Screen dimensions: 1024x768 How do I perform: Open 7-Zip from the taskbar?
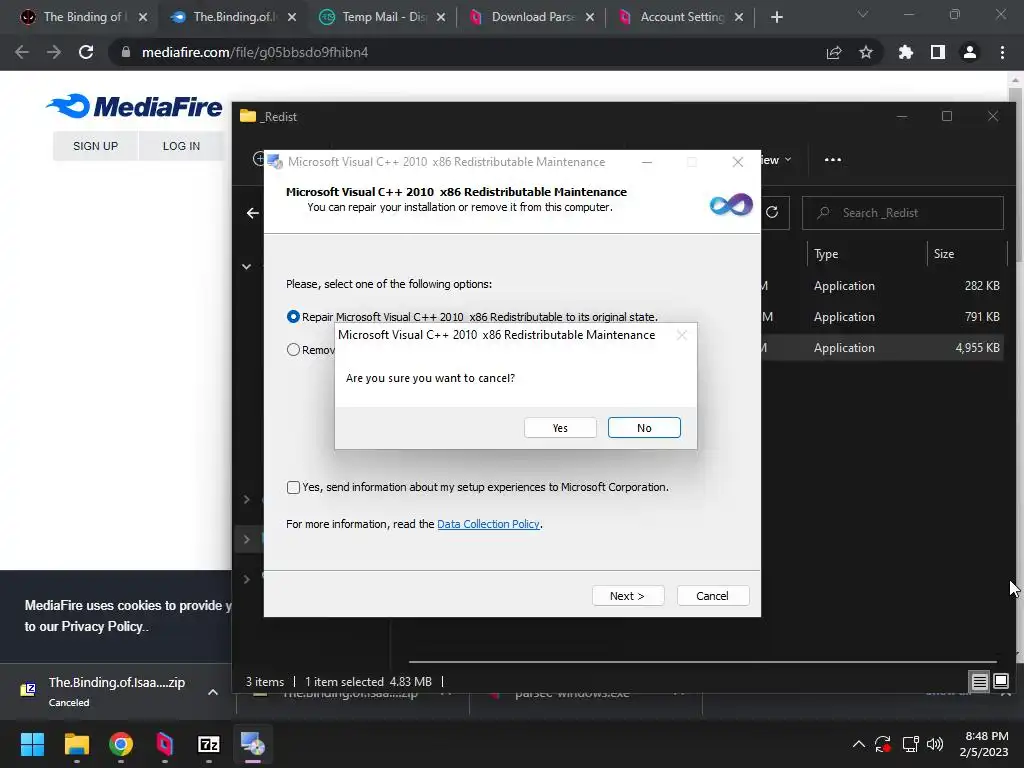pyautogui.click(x=209, y=744)
